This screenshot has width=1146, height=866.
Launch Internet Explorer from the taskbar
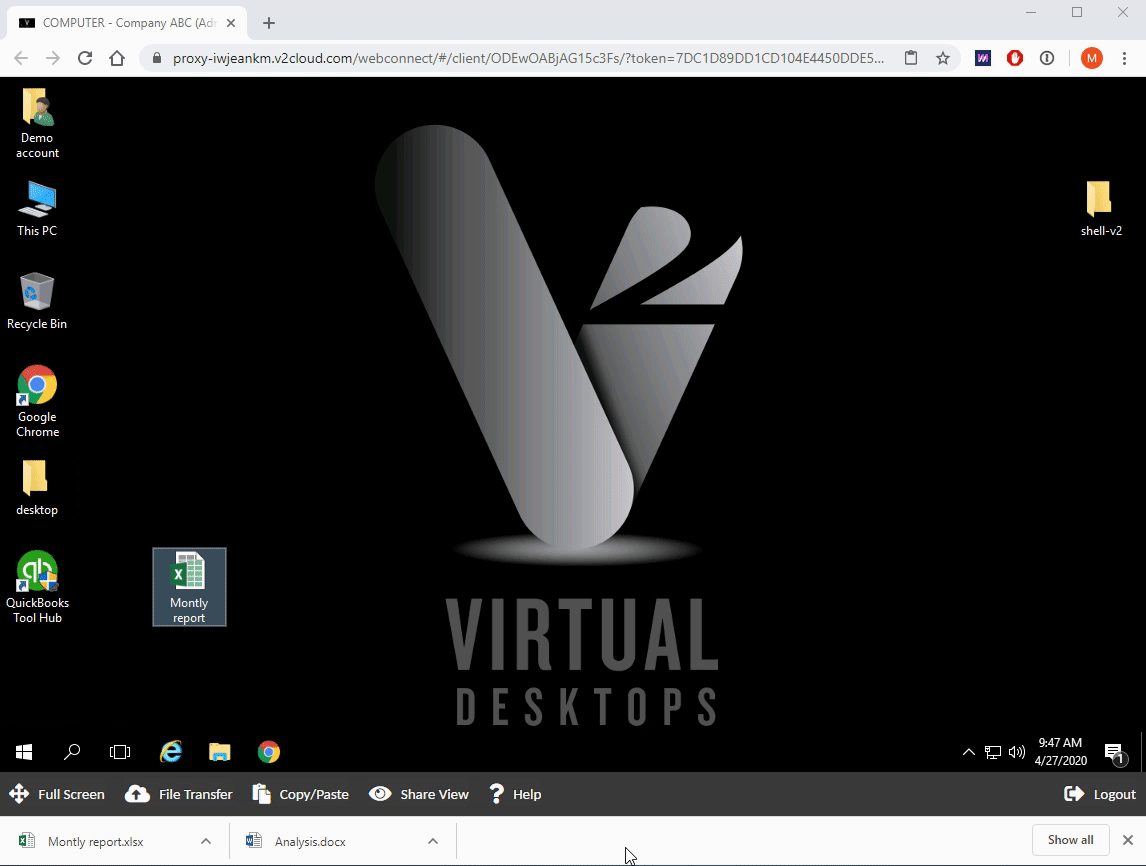171,752
